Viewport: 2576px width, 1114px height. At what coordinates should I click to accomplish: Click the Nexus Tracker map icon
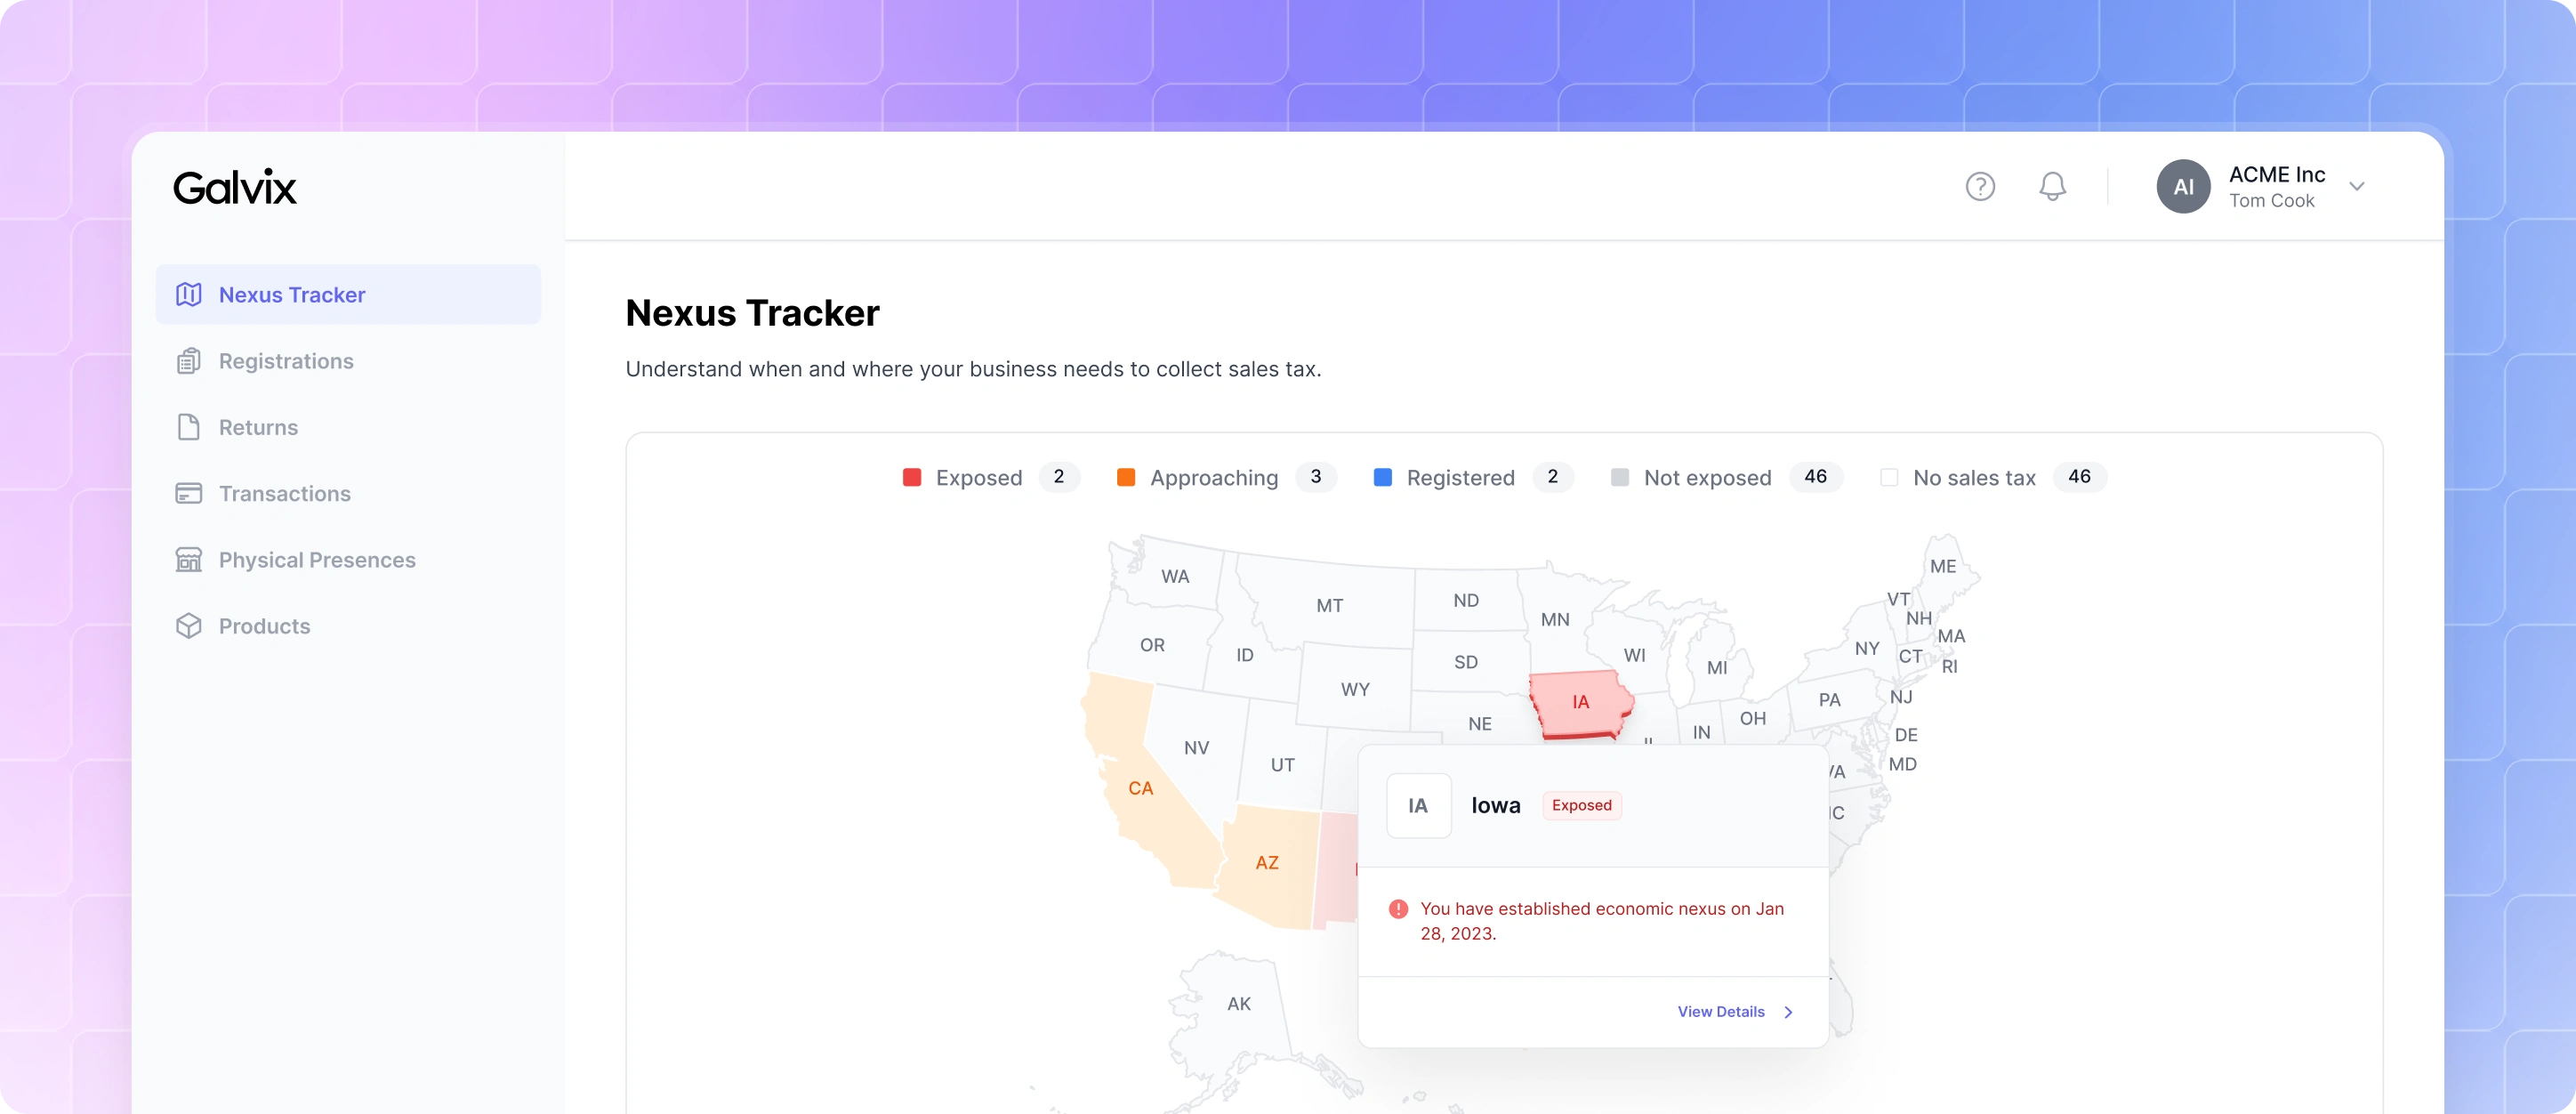189,294
